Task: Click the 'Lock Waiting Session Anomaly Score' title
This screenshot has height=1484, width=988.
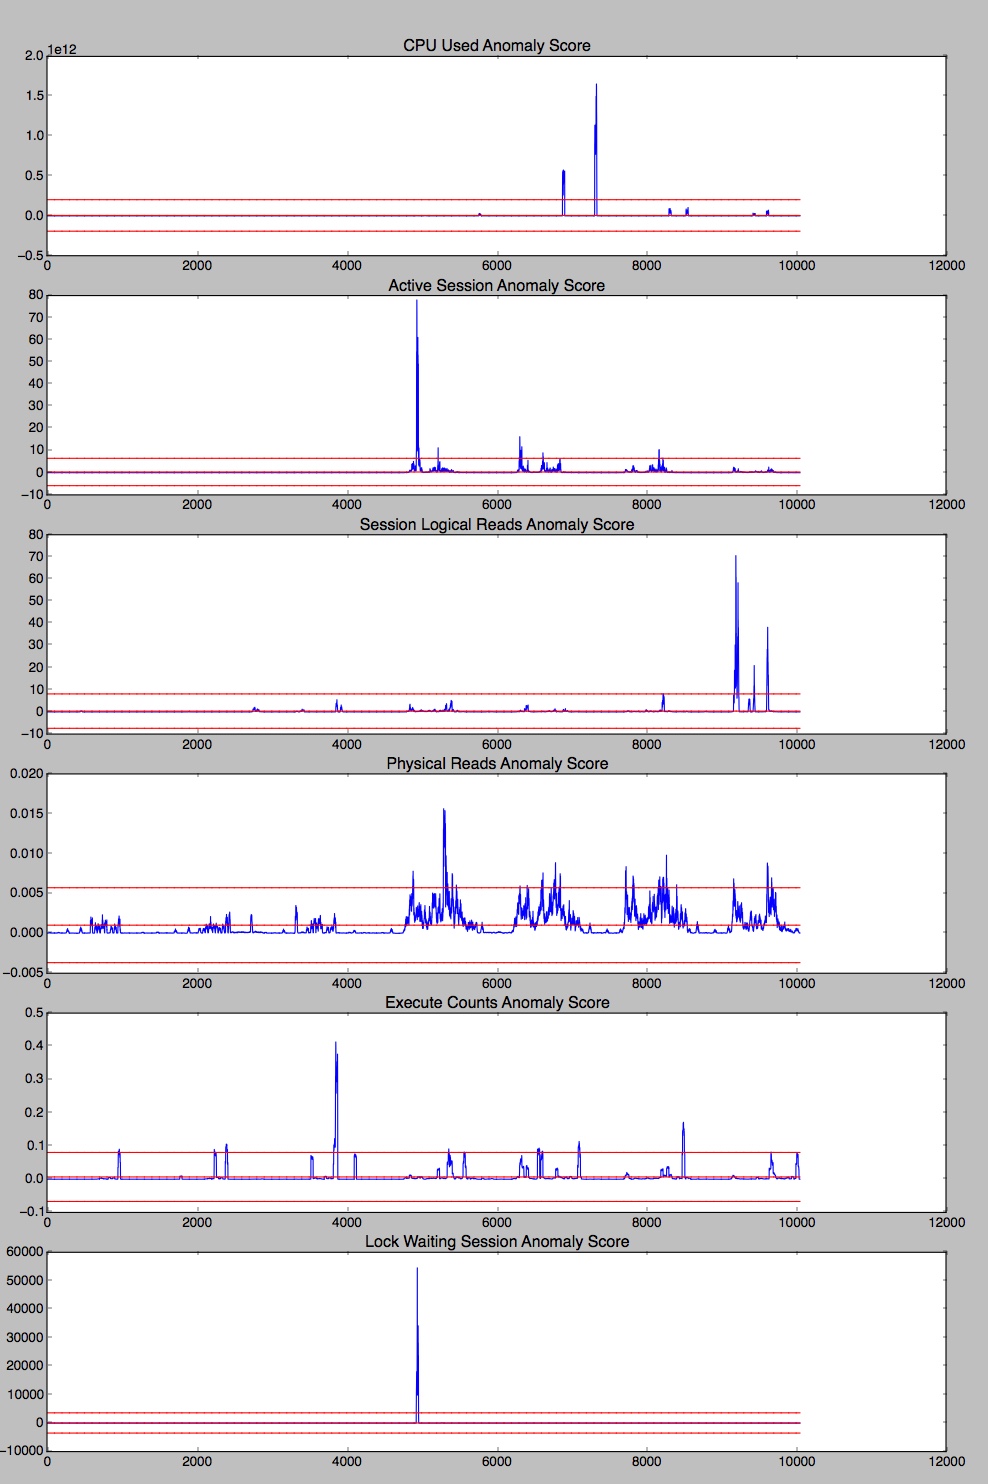Action: point(496,1242)
